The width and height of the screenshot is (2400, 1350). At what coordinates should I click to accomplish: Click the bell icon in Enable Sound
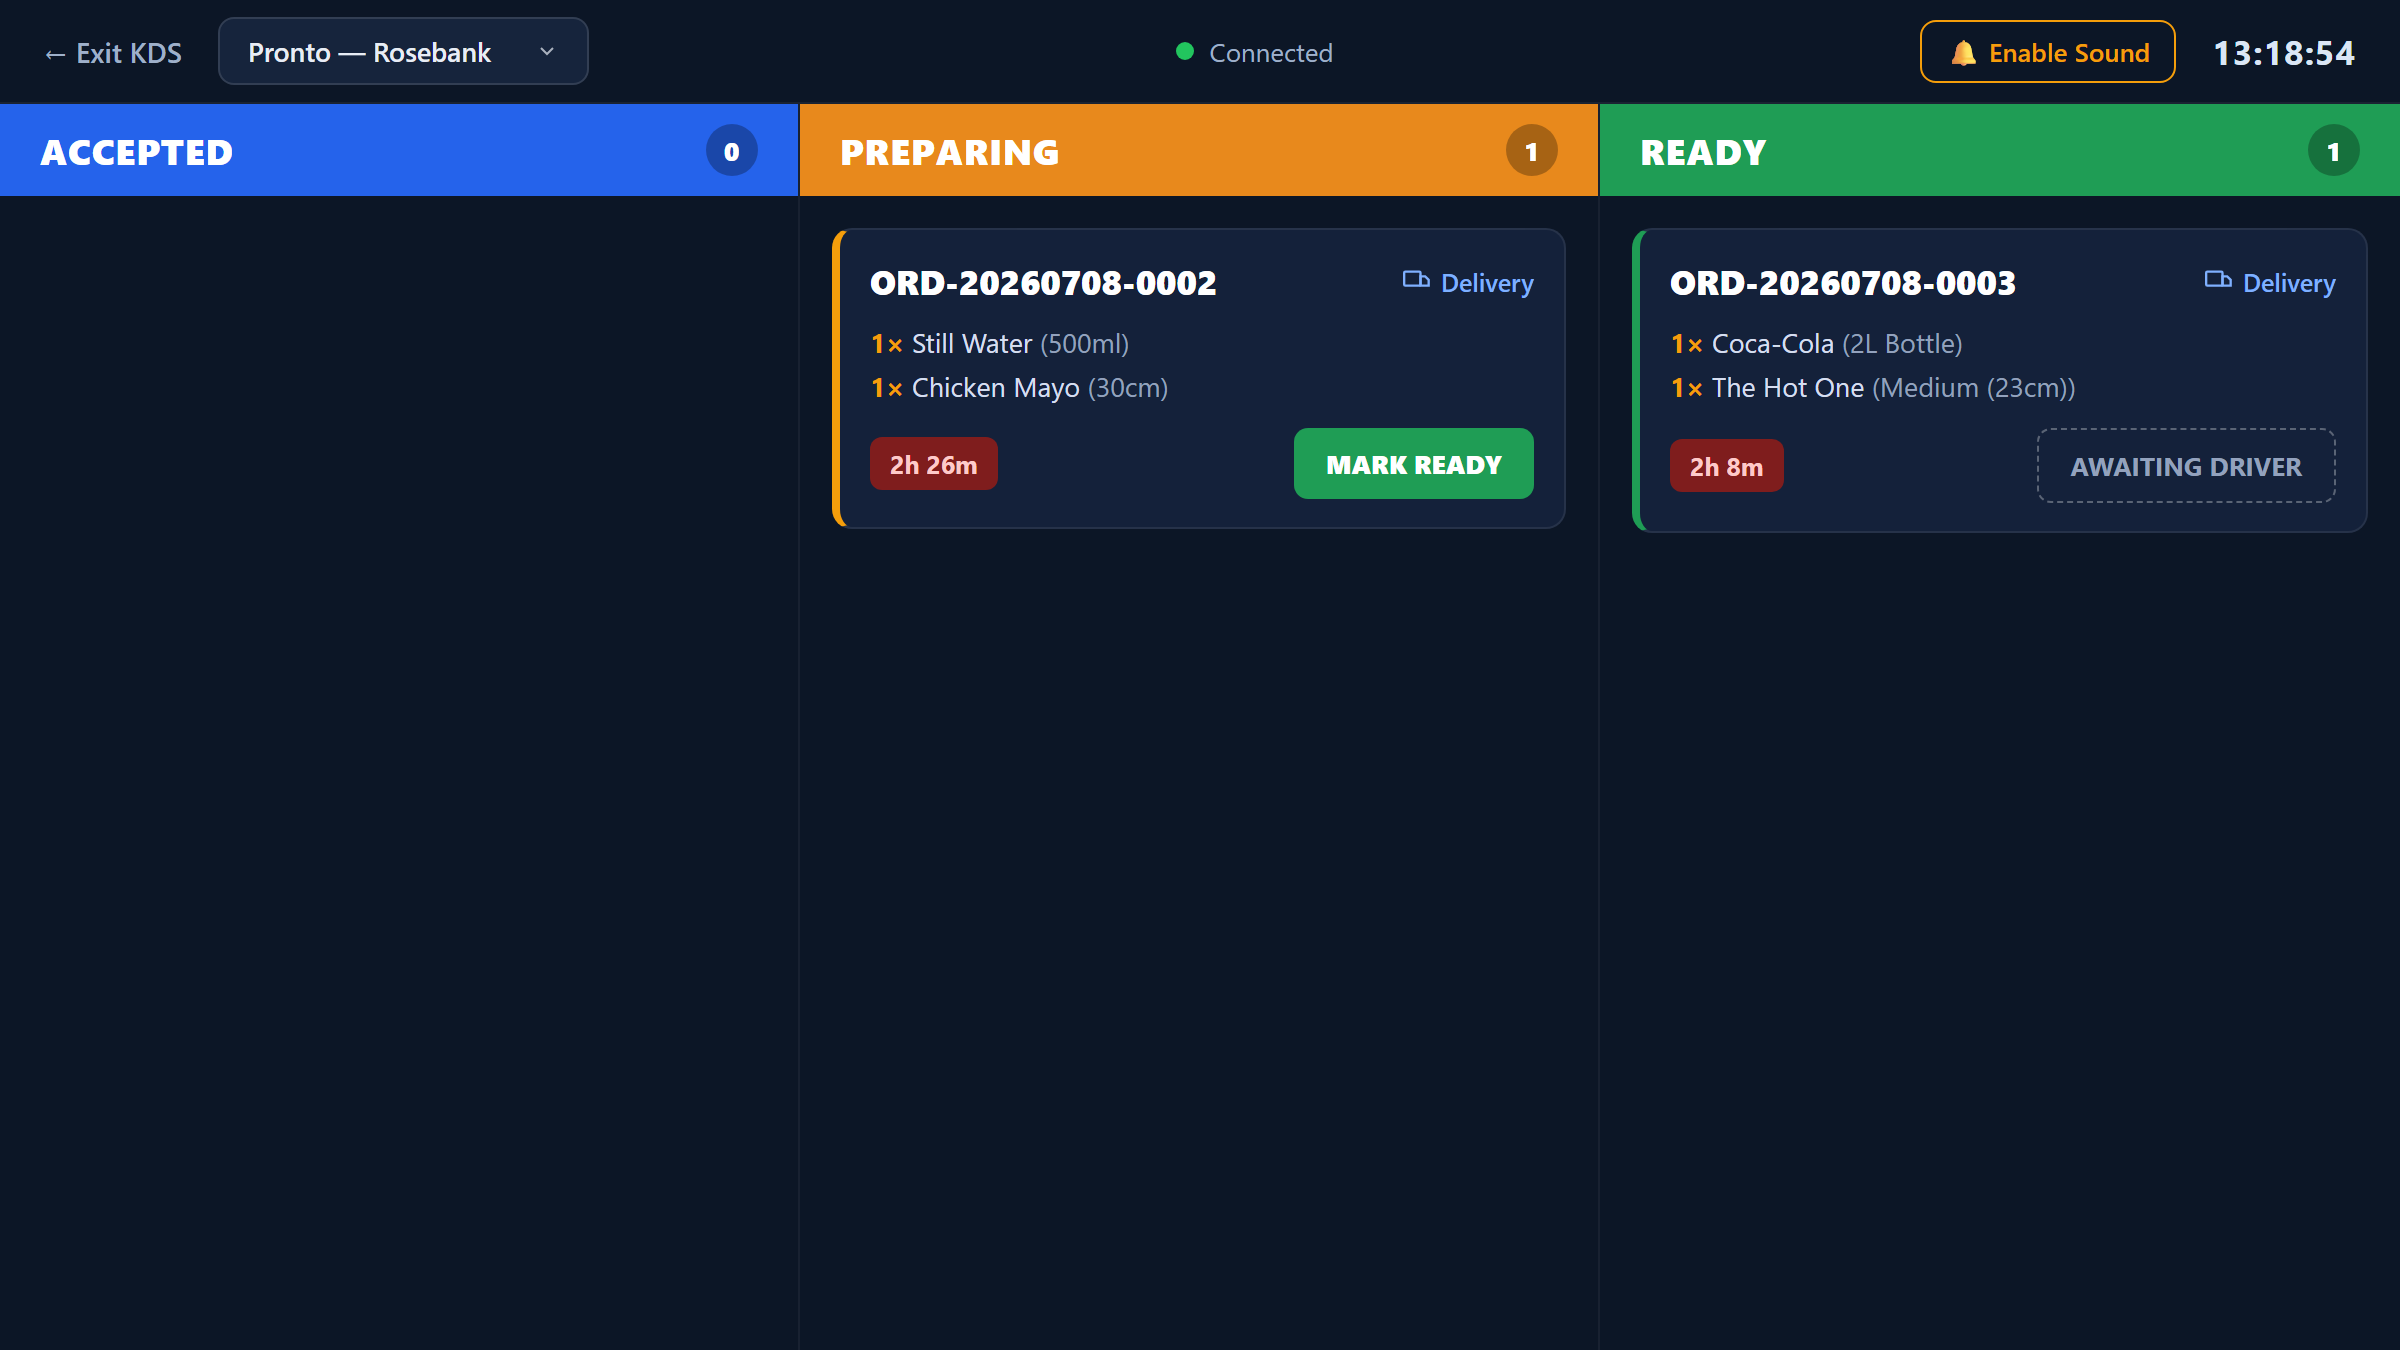pos(1963,53)
